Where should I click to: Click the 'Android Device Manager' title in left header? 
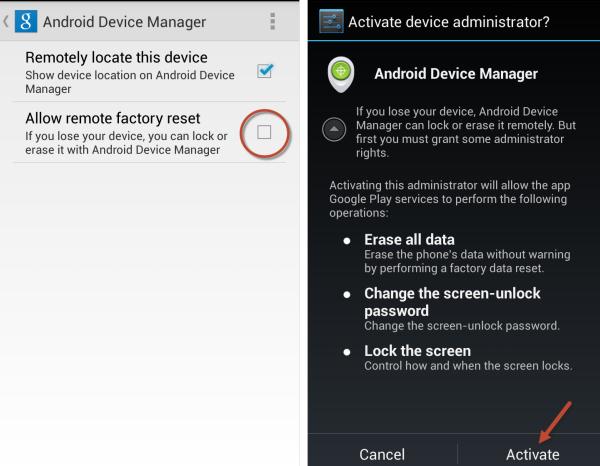pyautogui.click(x=124, y=22)
